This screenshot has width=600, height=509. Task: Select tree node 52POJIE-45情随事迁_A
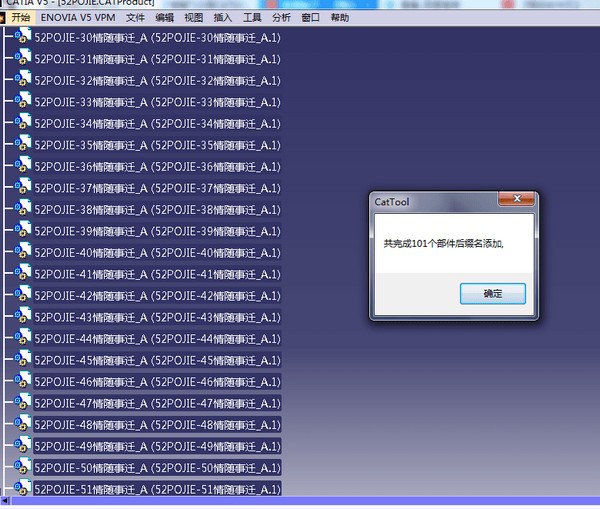tap(157, 360)
